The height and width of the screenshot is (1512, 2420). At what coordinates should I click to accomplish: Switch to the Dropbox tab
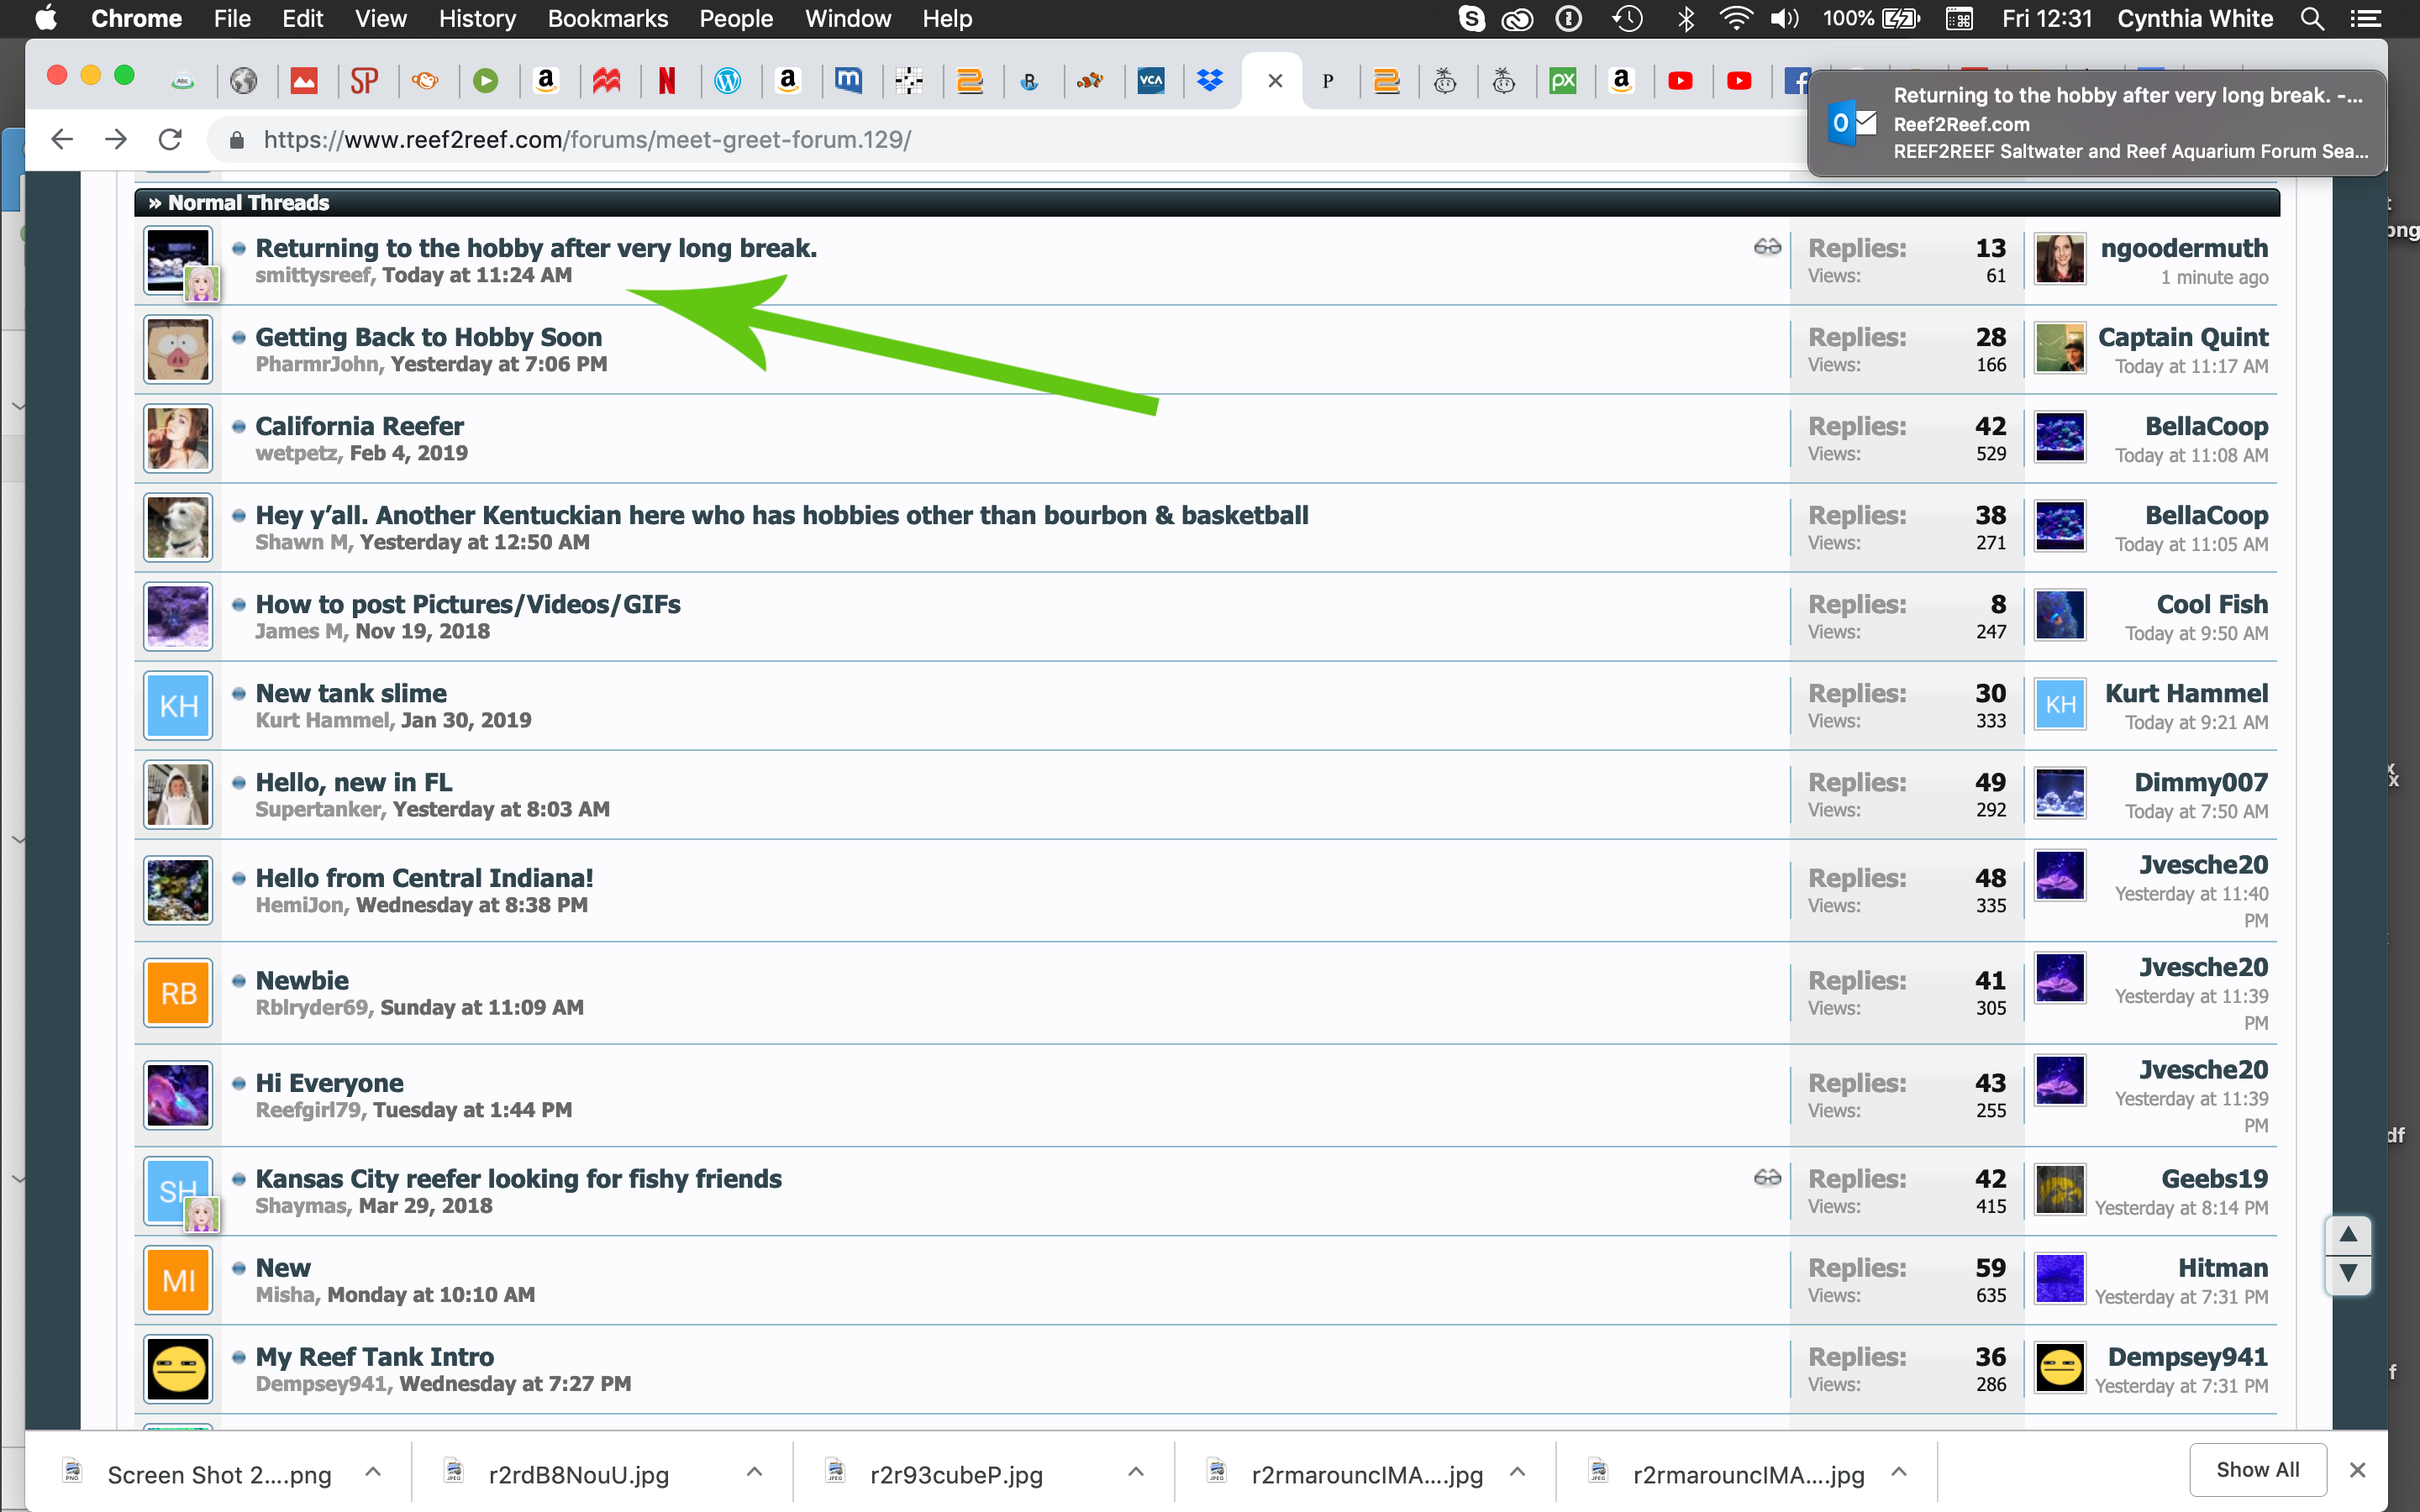[1210, 81]
